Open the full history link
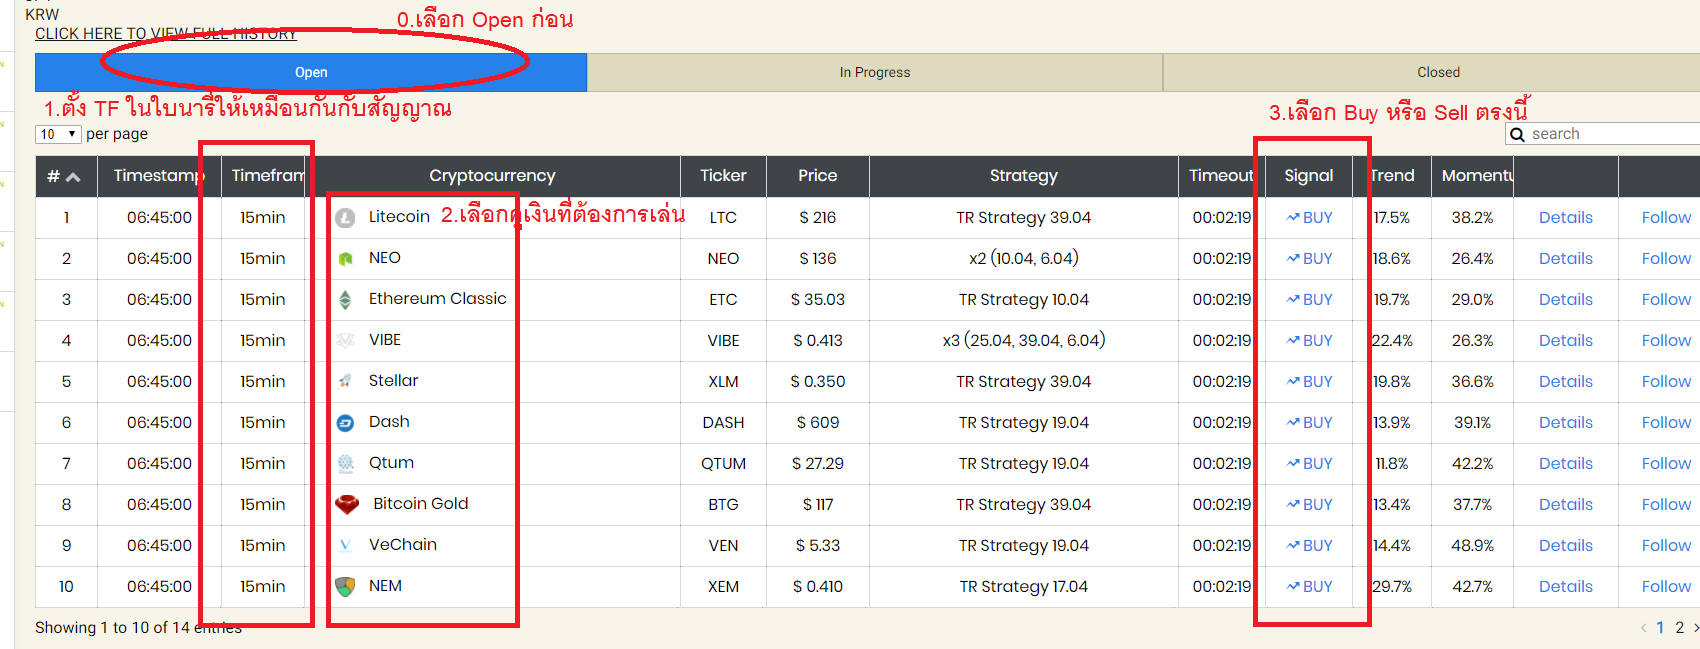The image size is (1700, 649). [x=166, y=34]
